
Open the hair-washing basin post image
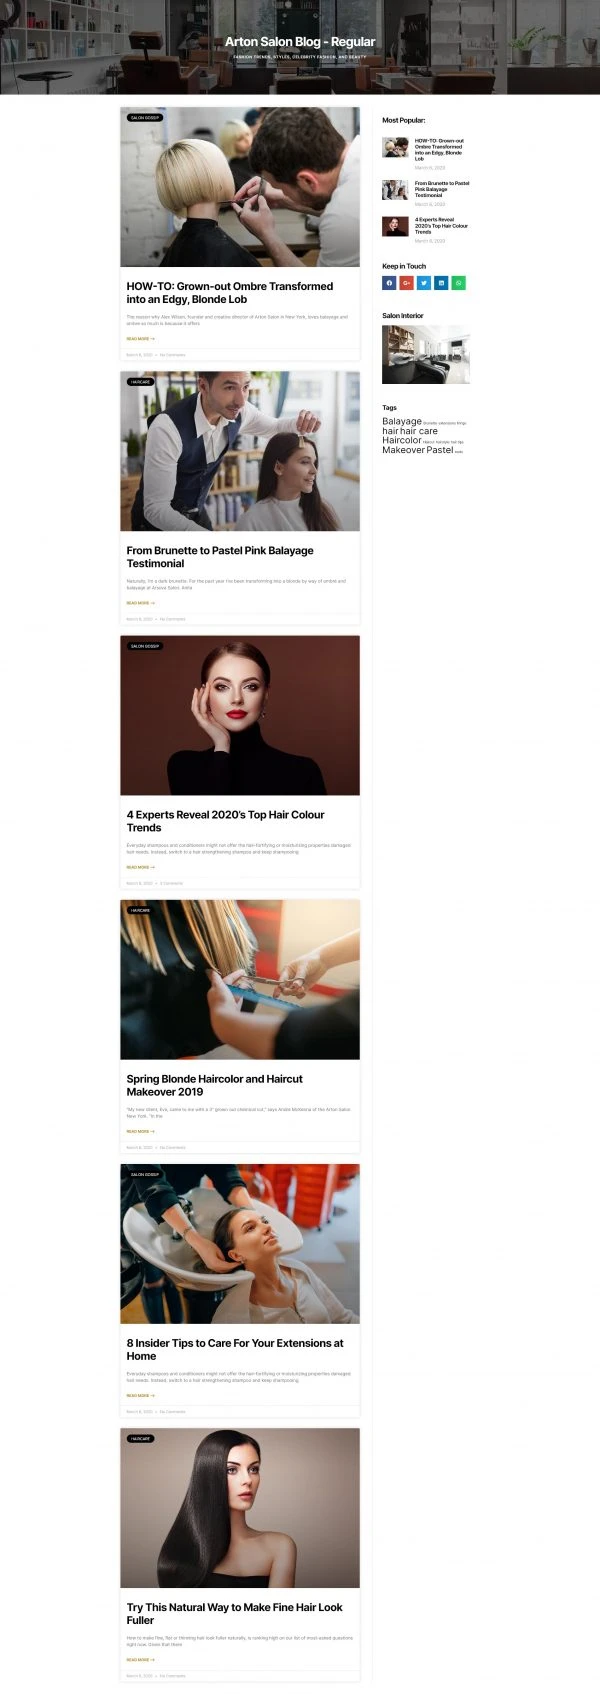(x=240, y=1243)
